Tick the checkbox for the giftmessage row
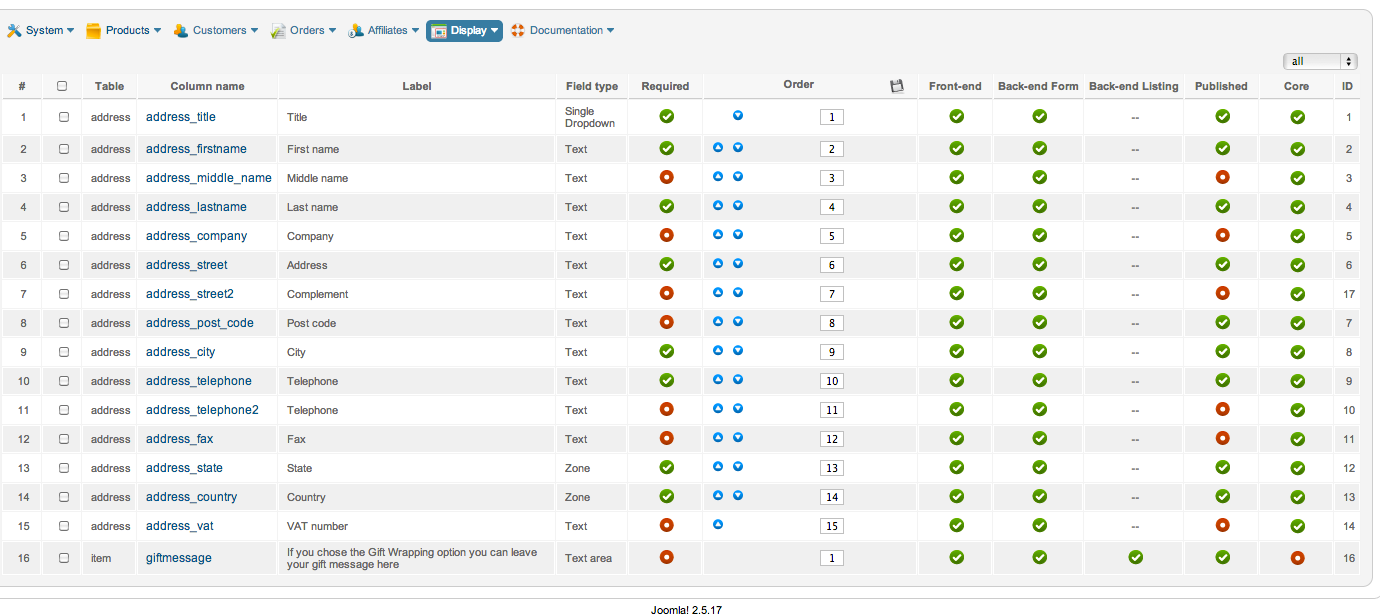The width and height of the screenshot is (1380, 615). tap(64, 558)
